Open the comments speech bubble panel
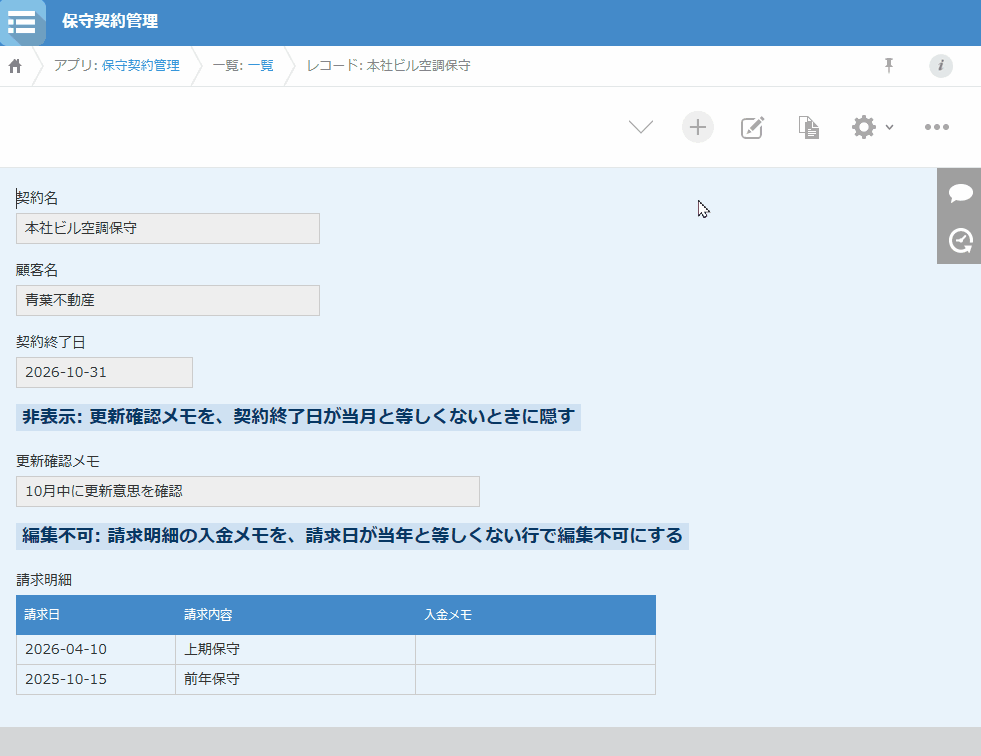 (960, 192)
